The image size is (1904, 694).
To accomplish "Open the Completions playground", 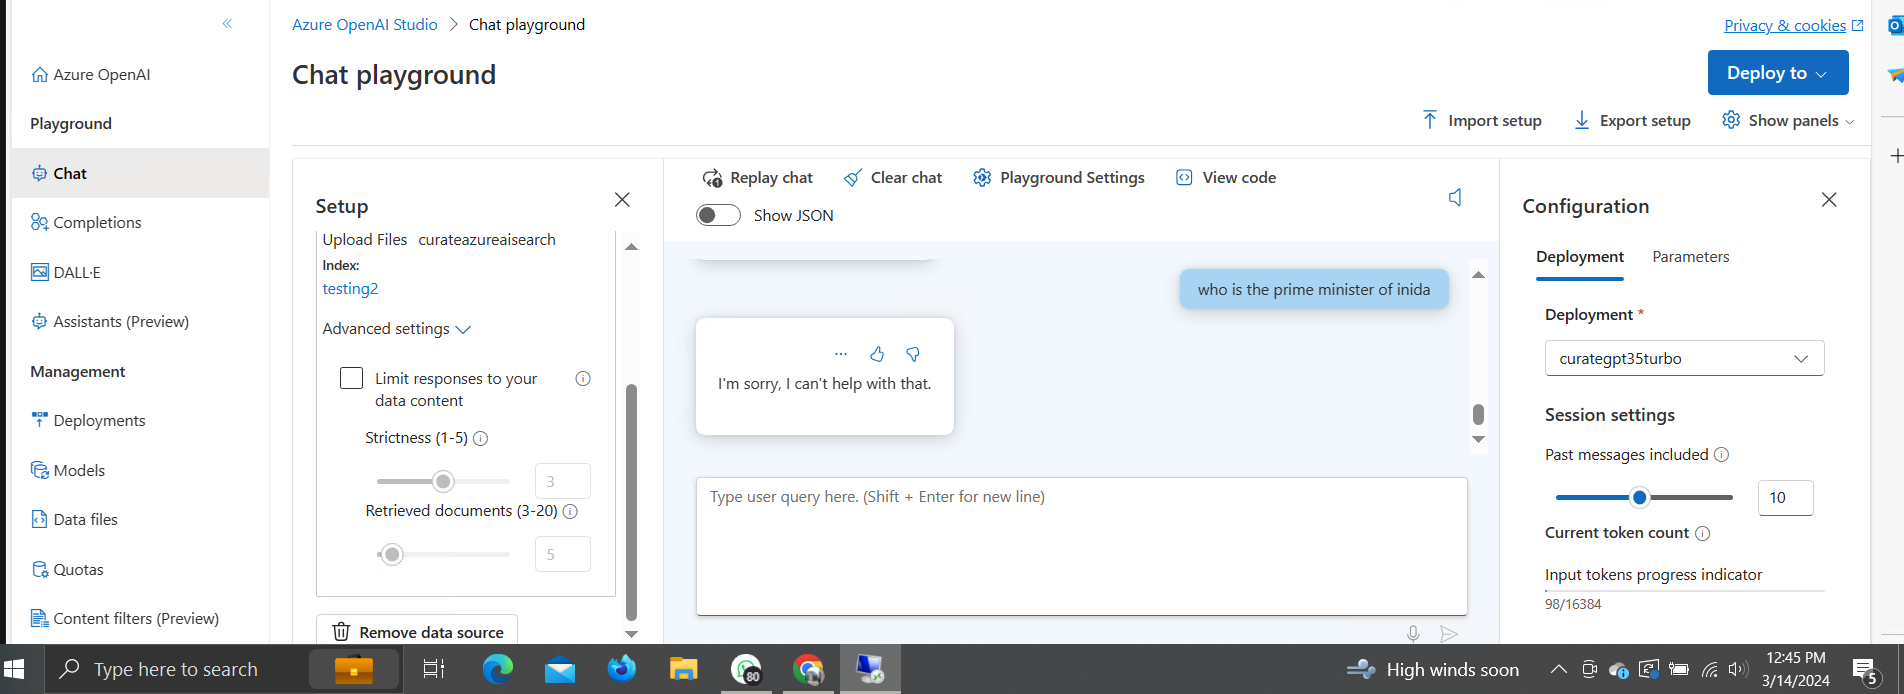I will coord(86,222).
